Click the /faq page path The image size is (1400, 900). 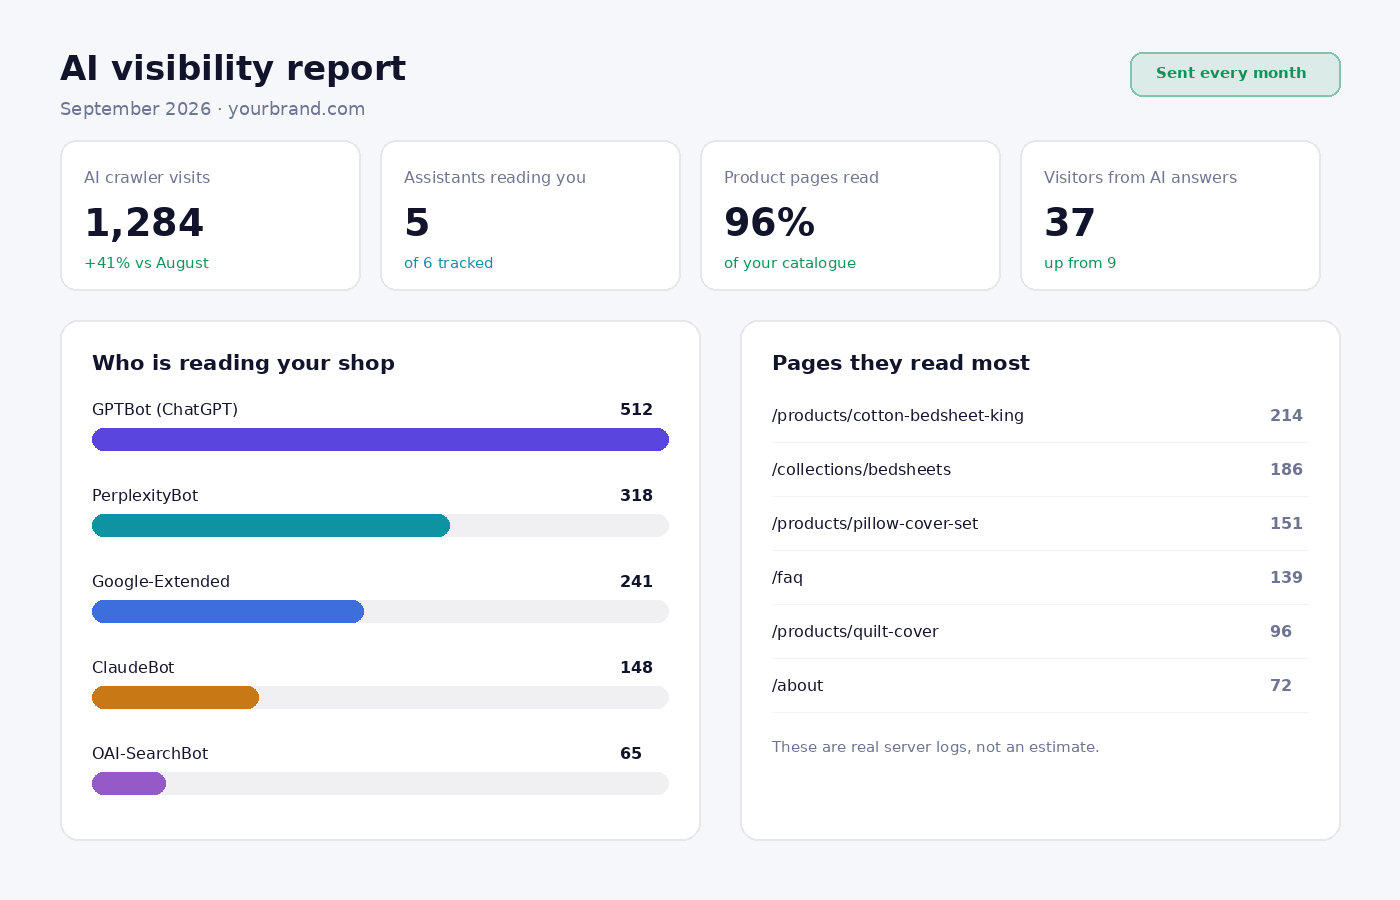click(788, 578)
